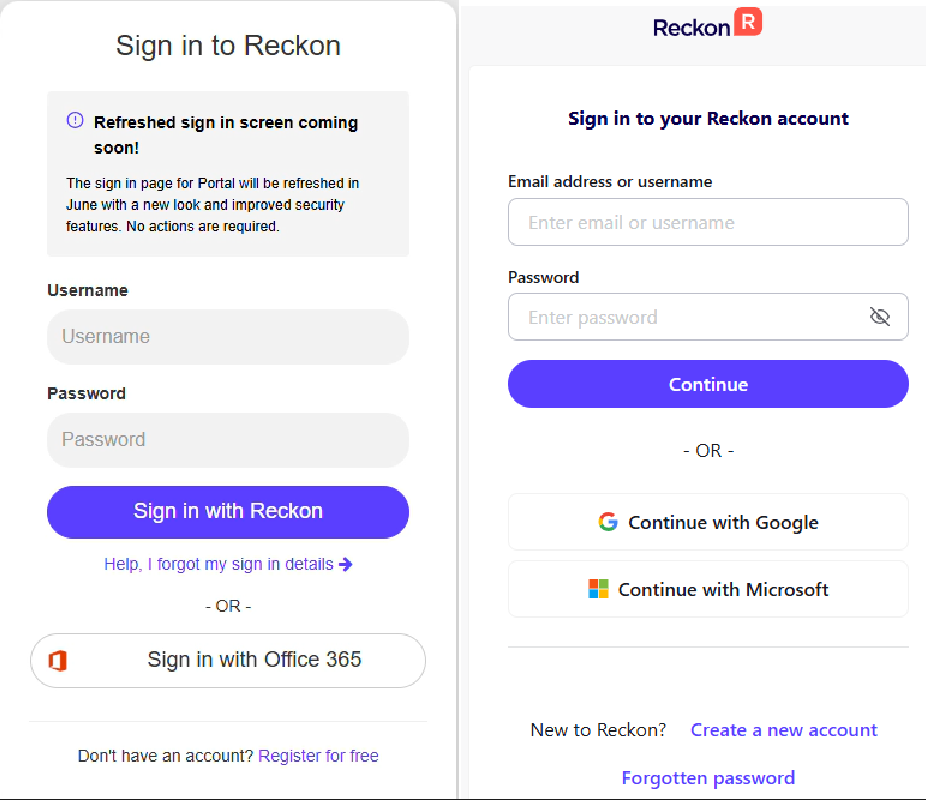Choose Sign in with Office 365
This screenshot has width=926, height=800.
pyautogui.click(x=228, y=660)
